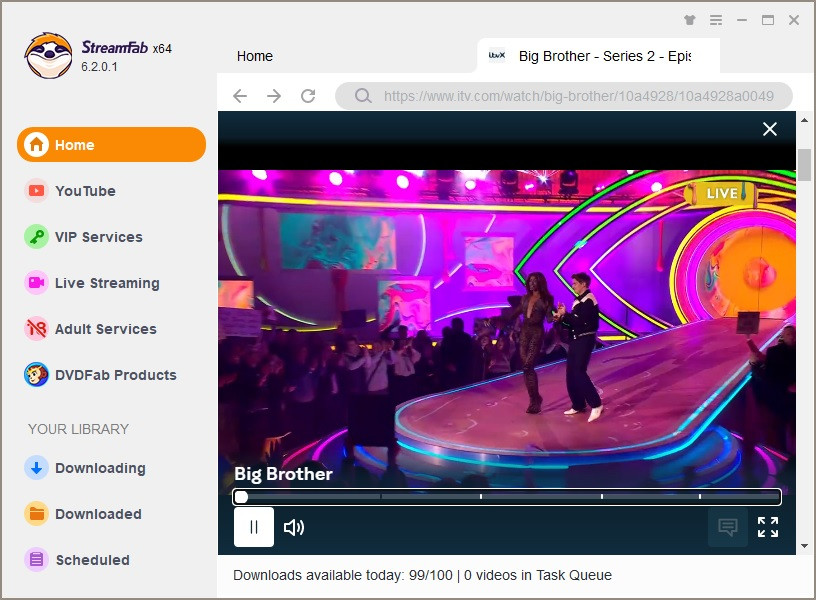Click the YOUR LIBRARY heading
The width and height of the screenshot is (816, 600).
pyautogui.click(x=78, y=429)
